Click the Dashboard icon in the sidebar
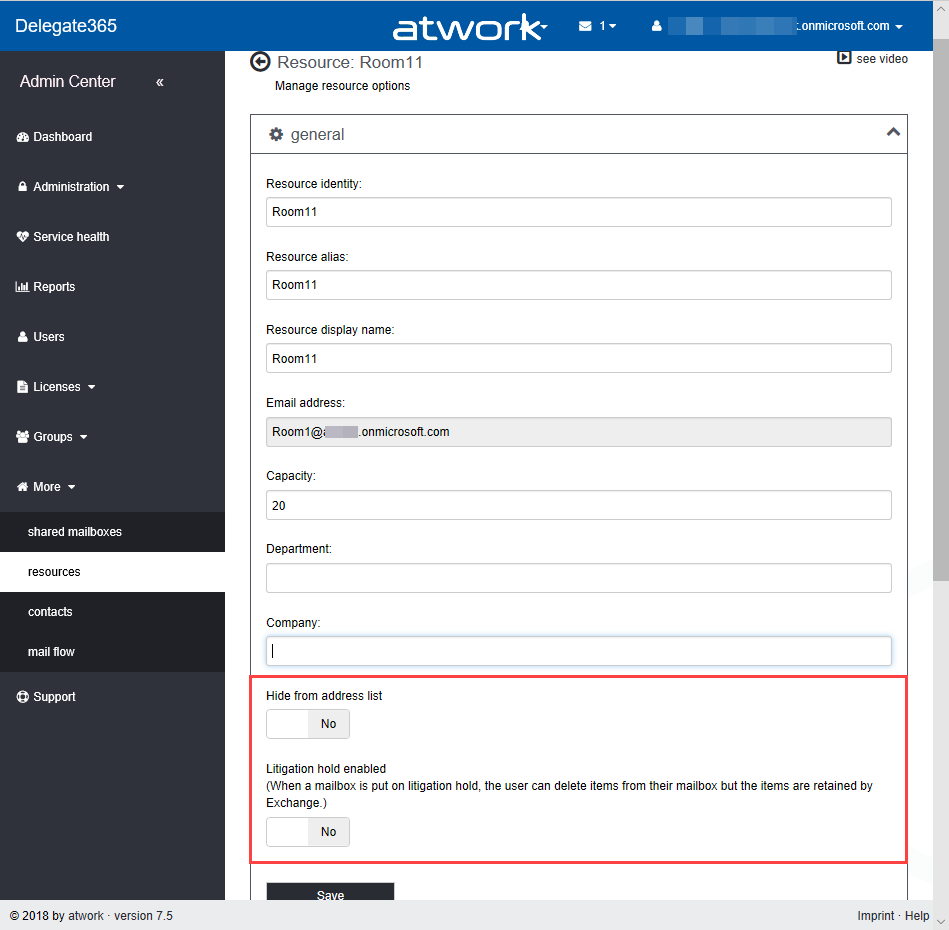 (23, 137)
